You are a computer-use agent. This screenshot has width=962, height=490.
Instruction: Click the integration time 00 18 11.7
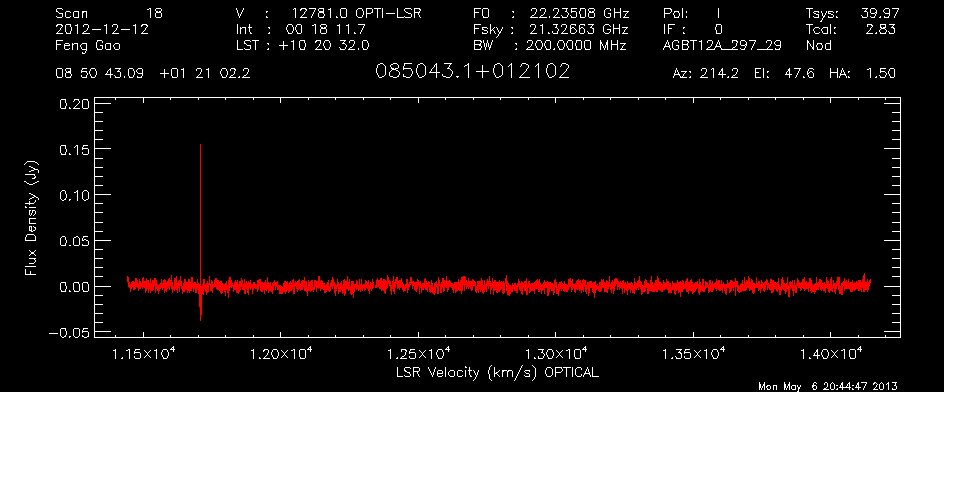pos(325,29)
